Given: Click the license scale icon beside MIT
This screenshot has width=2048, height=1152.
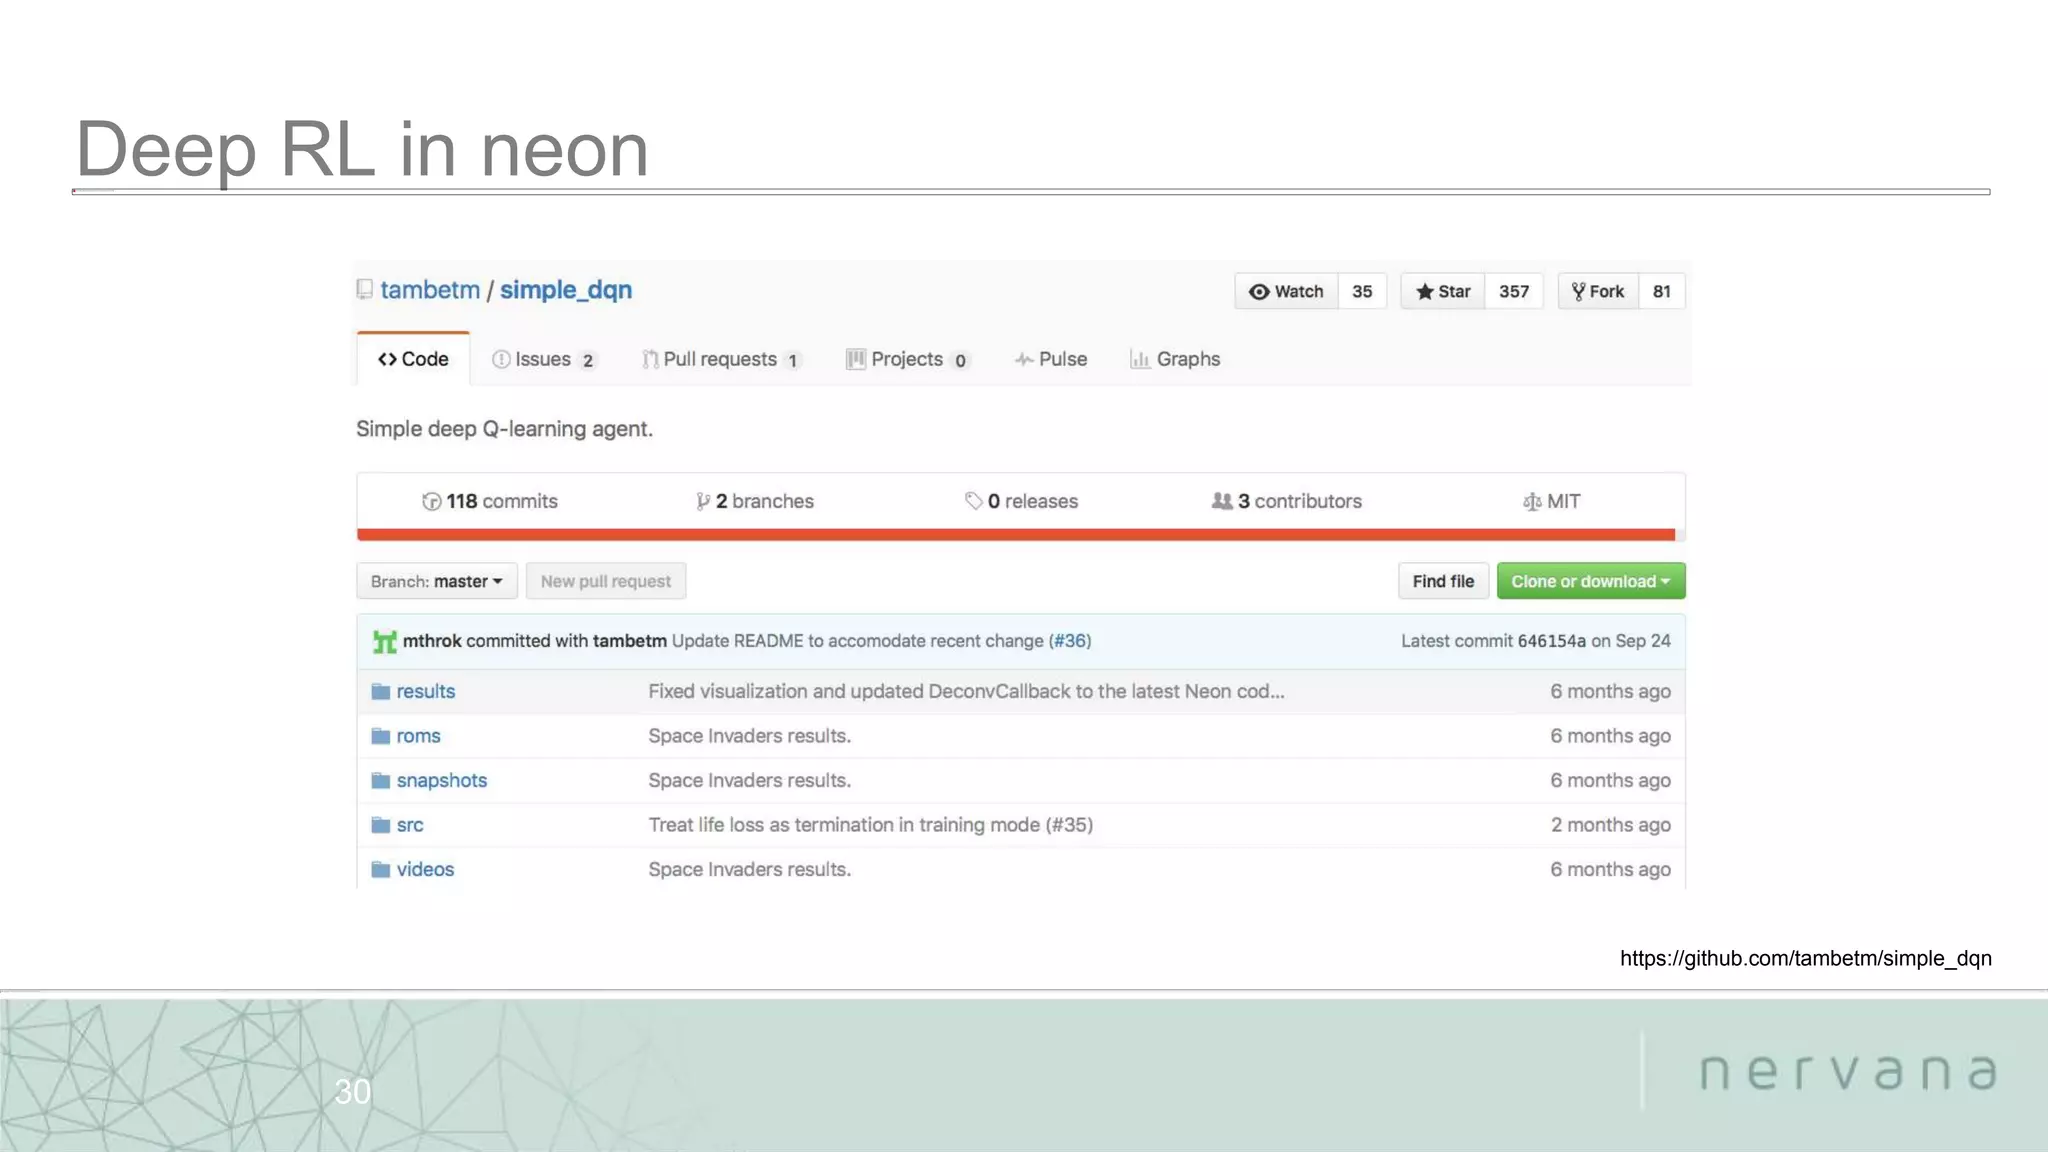Looking at the screenshot, I should coord(1532,501).
